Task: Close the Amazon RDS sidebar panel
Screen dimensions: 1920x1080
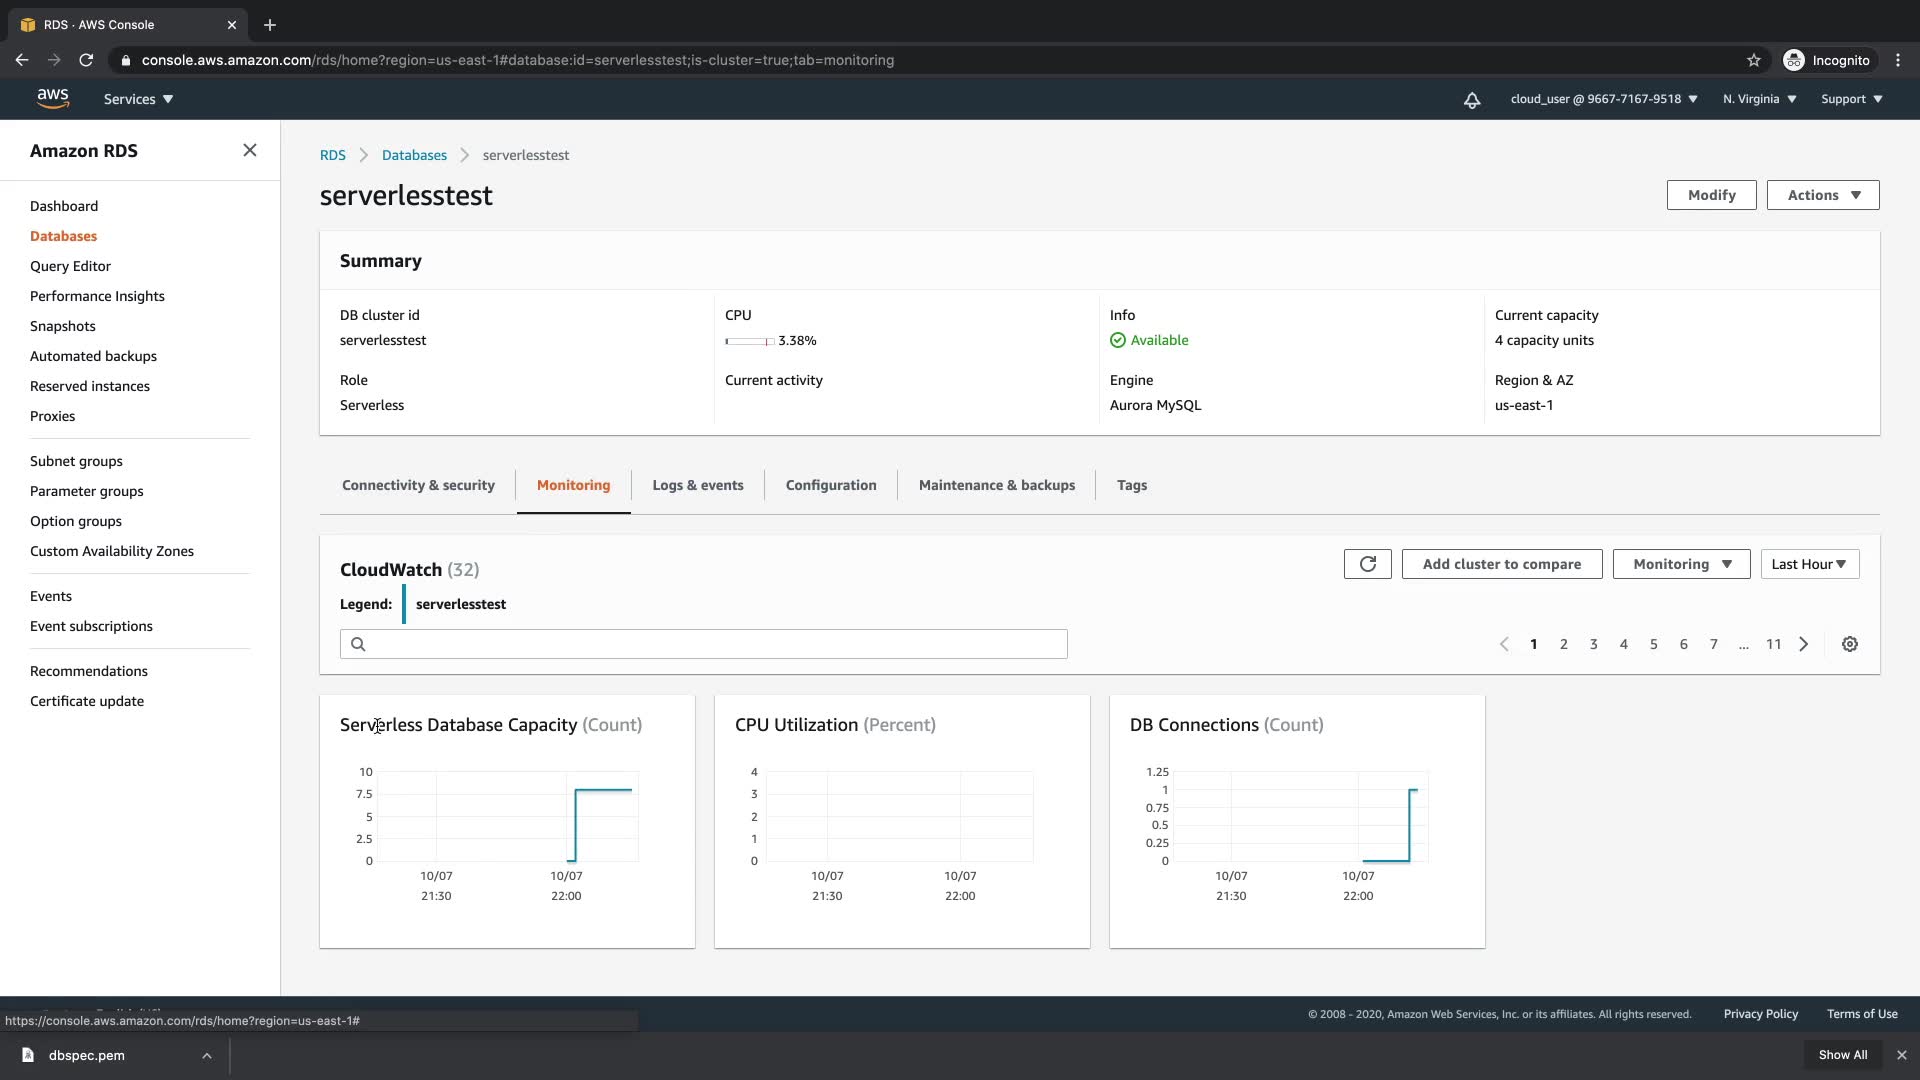Action: [x=250, y=150]
